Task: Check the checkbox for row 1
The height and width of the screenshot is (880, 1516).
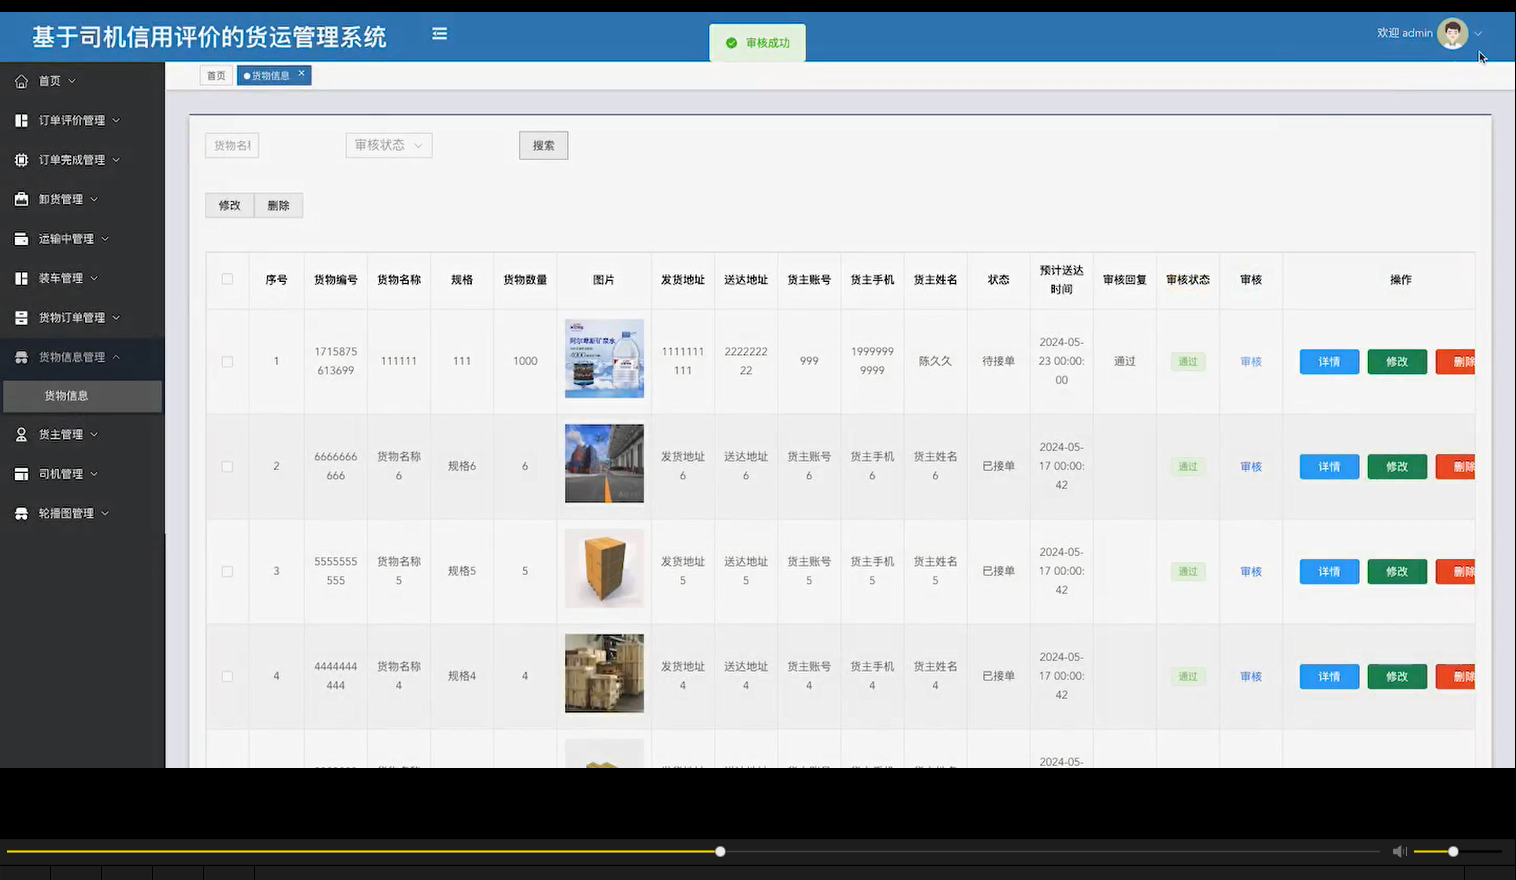Action: pyautogui.click(x=227, y=361)
